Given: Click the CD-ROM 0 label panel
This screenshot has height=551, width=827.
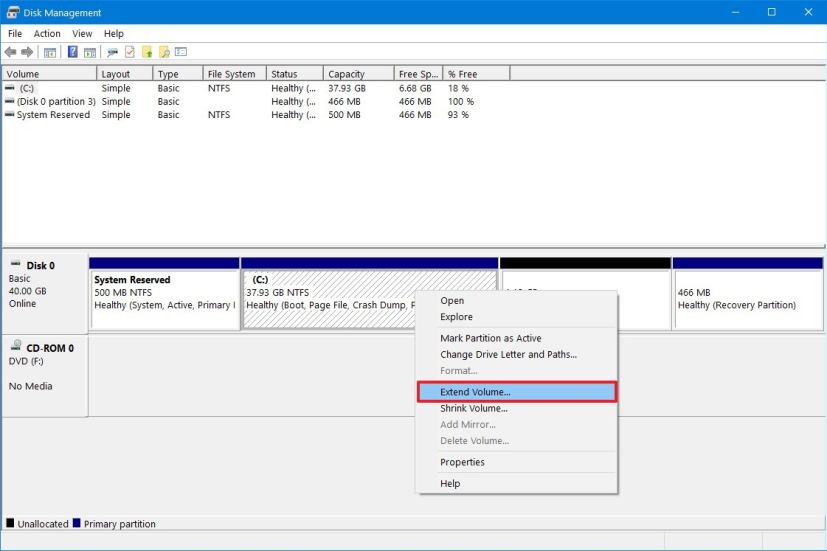Looking at the screenshot, I should [45, 375].
